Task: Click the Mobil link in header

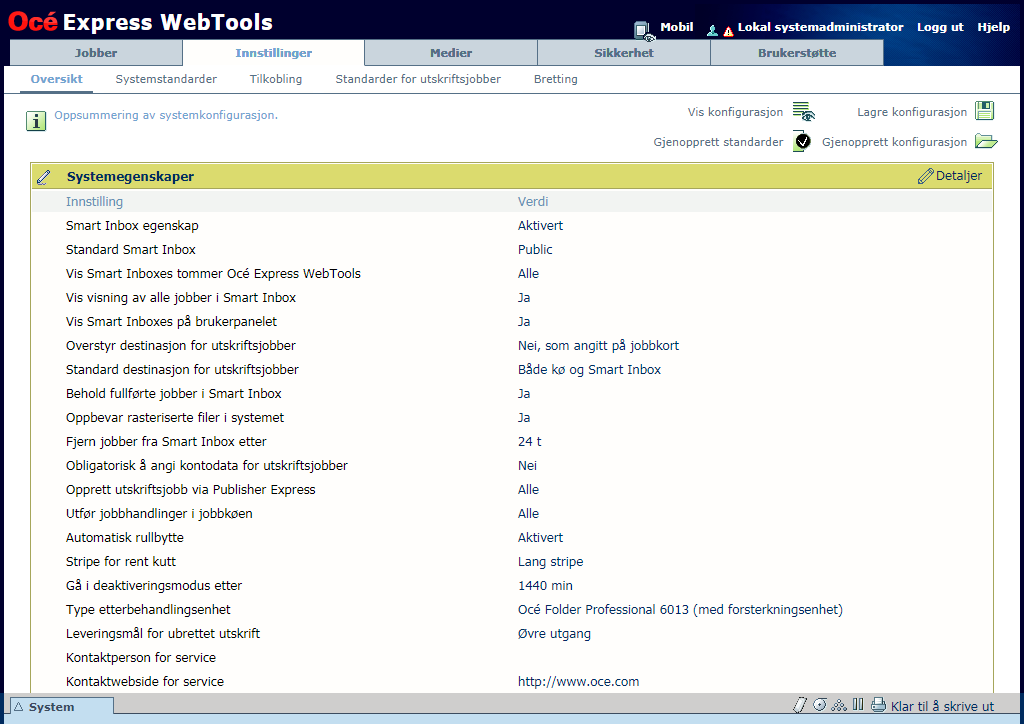Action: coord(677,27)
